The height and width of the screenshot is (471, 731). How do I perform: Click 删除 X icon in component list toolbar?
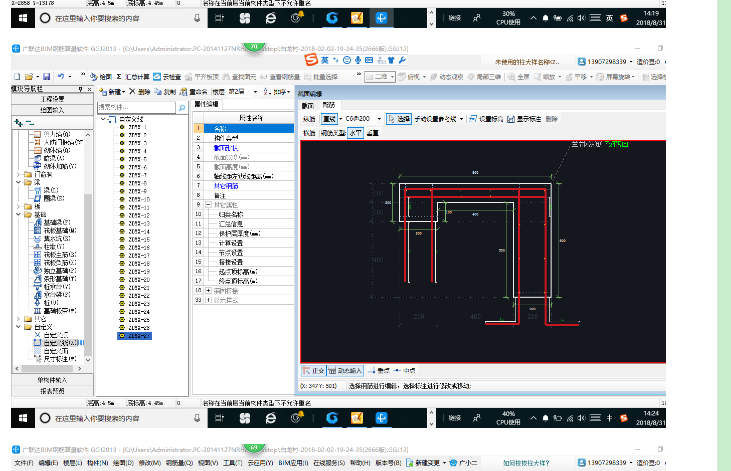(x=139, y=91)
